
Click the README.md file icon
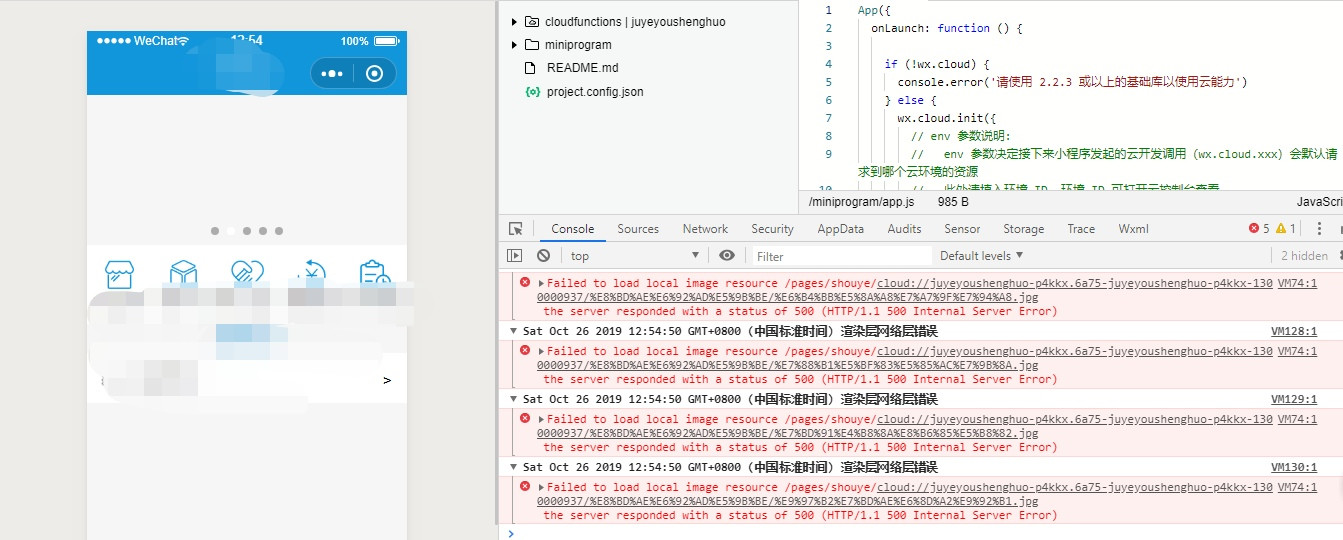pos(532,68)
